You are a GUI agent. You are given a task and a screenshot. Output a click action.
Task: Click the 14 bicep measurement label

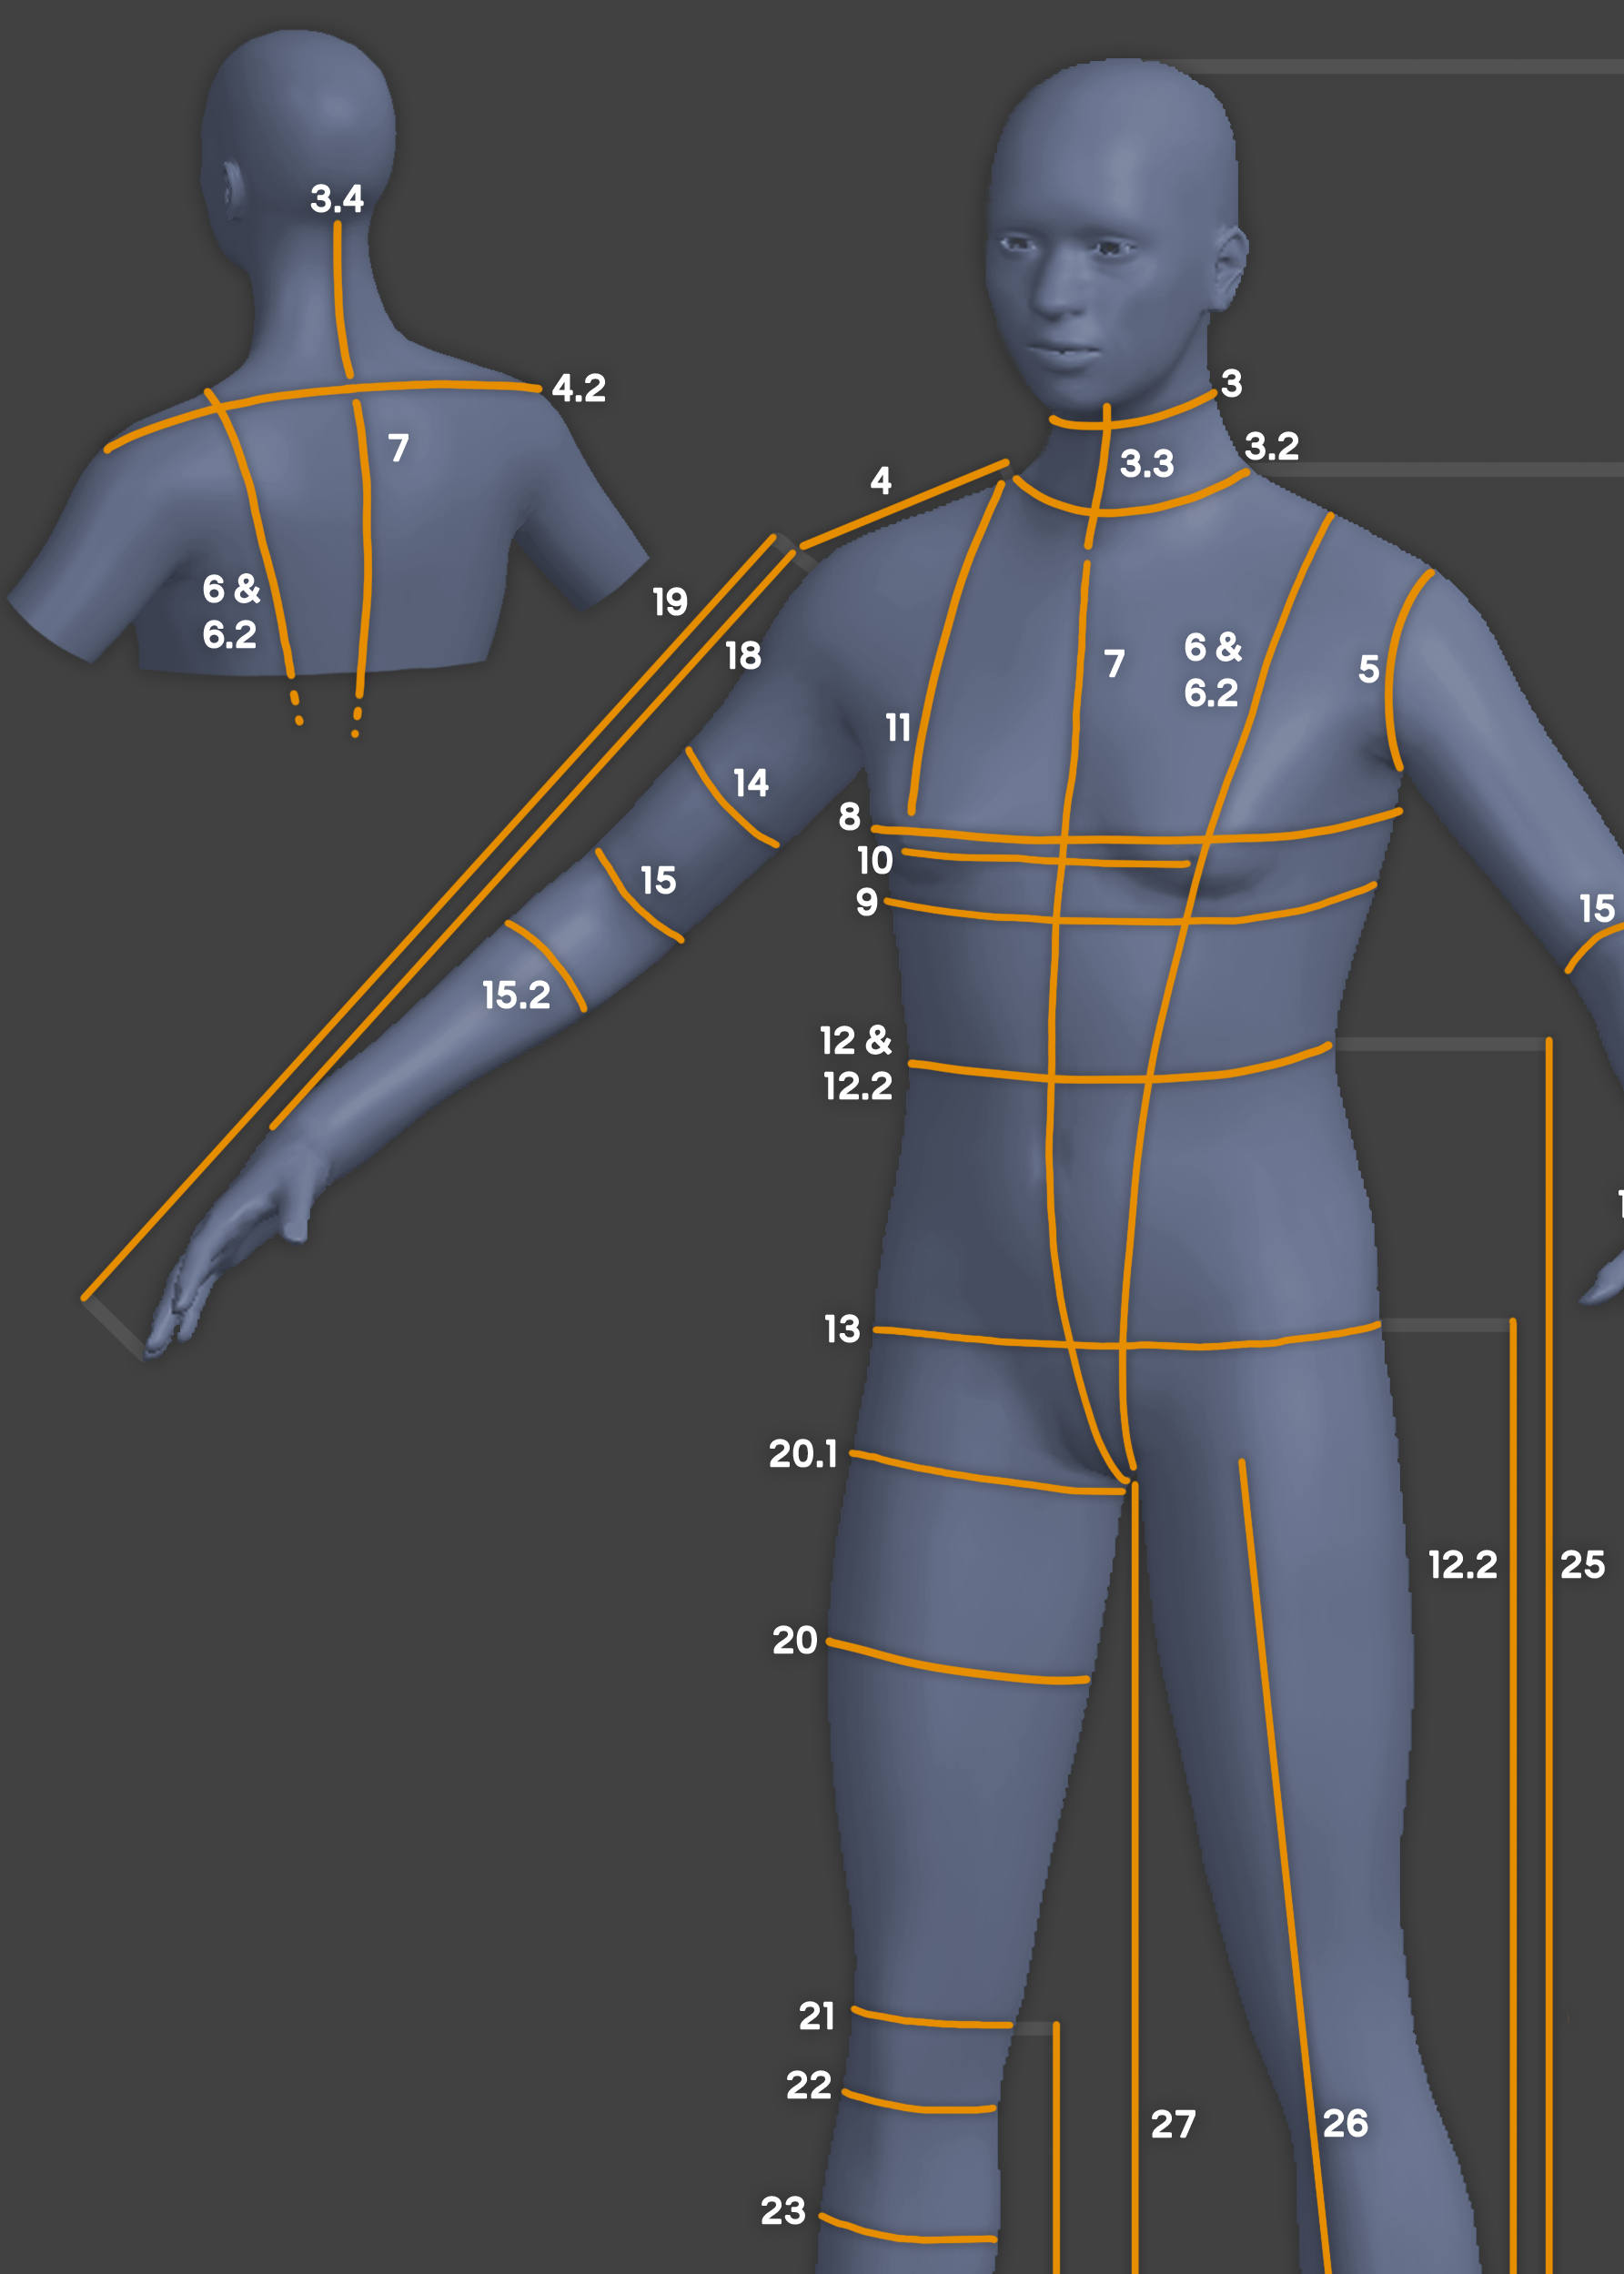click(x=750, y=783)
